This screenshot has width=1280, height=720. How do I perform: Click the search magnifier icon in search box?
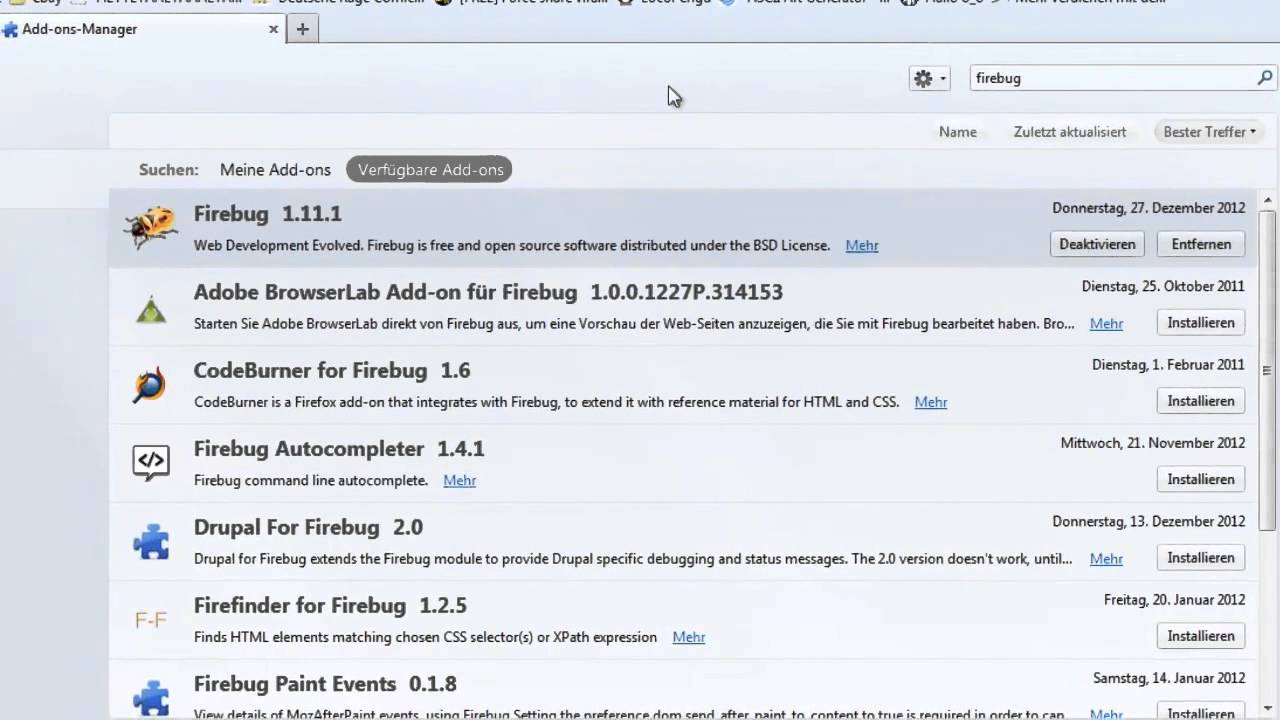pos(1264,78)
